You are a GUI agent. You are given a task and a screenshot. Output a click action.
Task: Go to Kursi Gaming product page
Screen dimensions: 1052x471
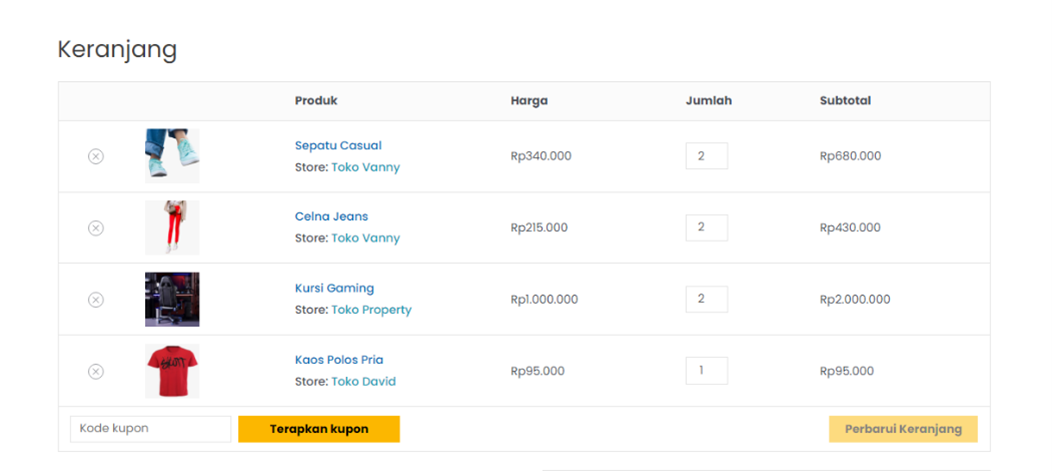pos(334,288)
